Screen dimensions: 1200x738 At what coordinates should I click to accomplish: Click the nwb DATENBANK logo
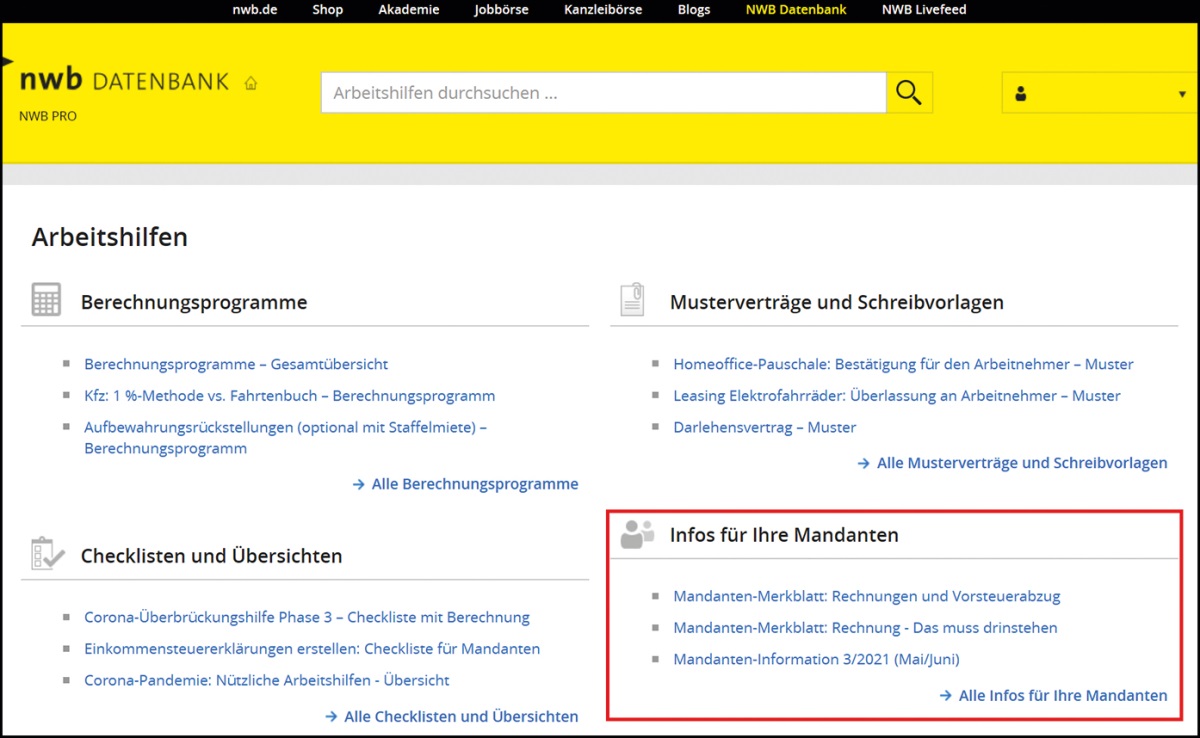124,81
